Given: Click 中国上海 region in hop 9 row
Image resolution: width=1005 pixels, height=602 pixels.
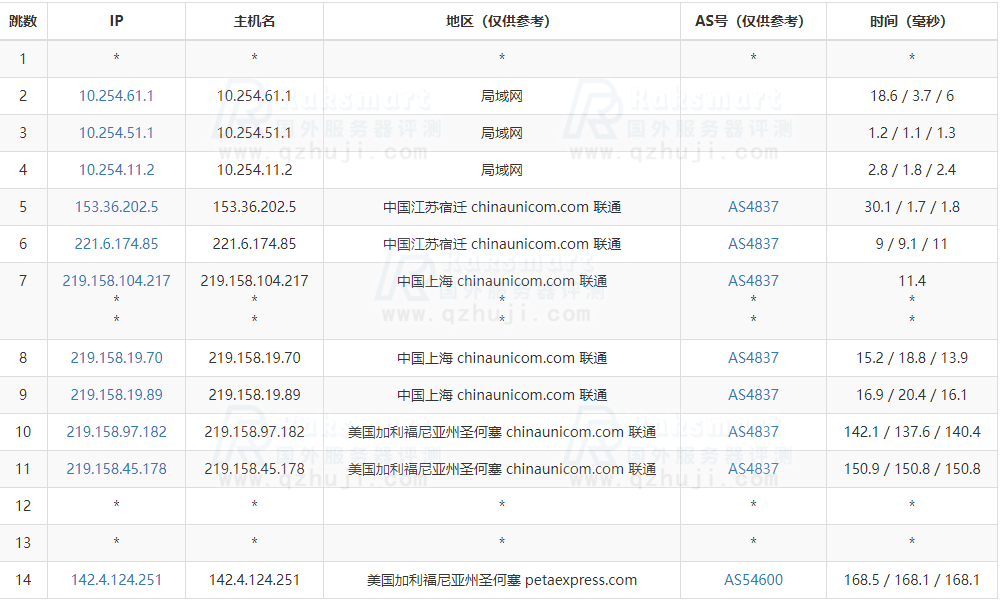Looking at the screenshot, I should [x=502, y=395].
